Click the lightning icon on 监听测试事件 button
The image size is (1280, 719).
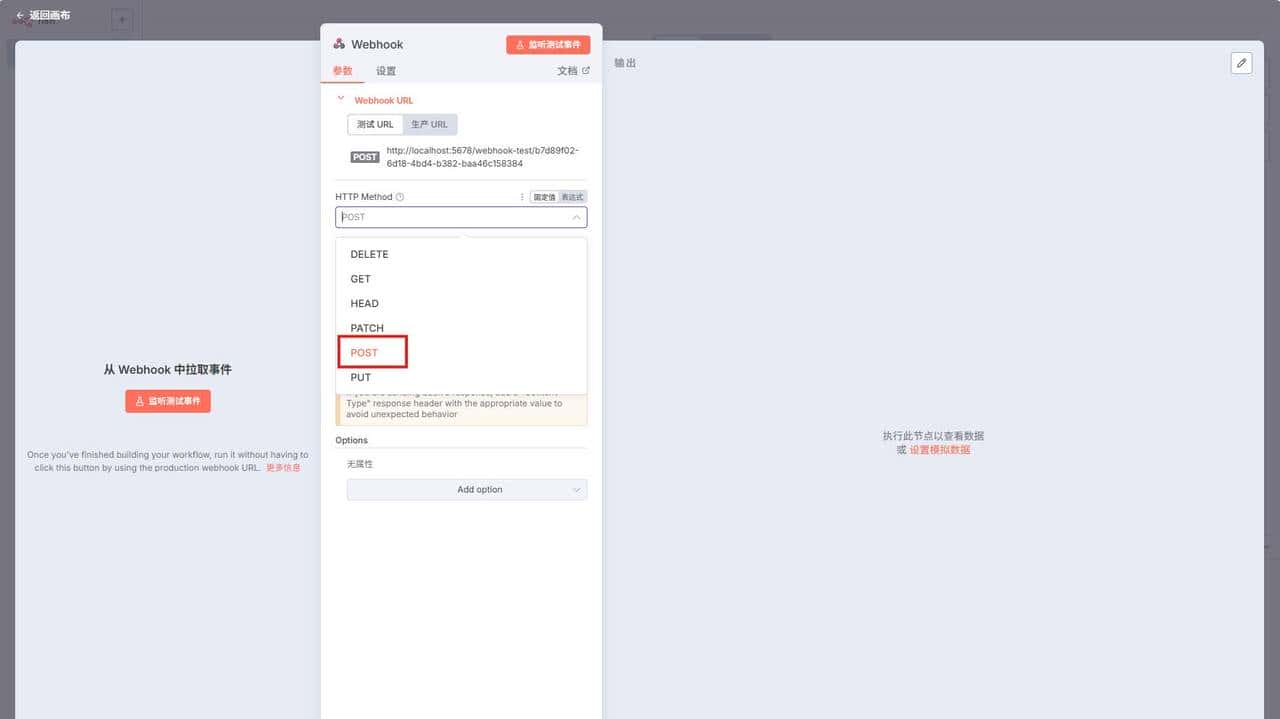(x=521, y=44)
